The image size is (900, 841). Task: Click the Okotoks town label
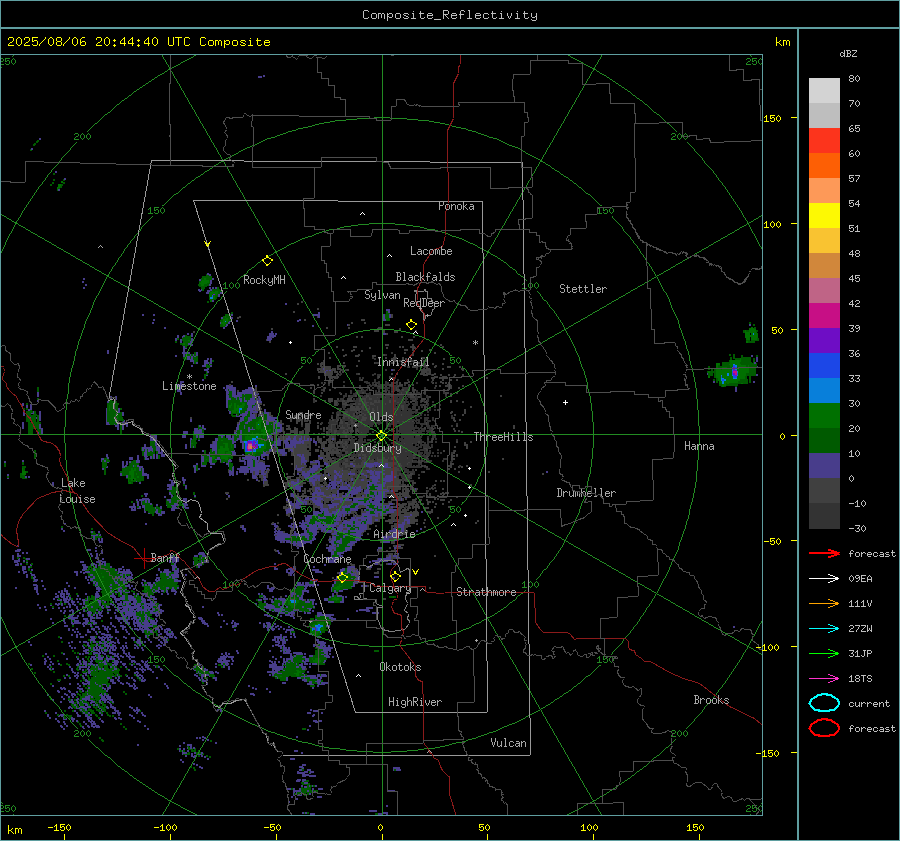400,667
